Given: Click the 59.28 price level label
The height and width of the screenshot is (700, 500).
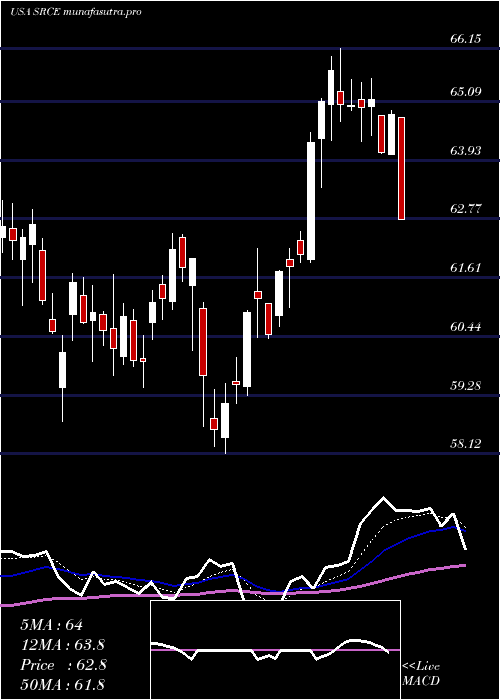Looking at the screenshot, I should [466, 385].
